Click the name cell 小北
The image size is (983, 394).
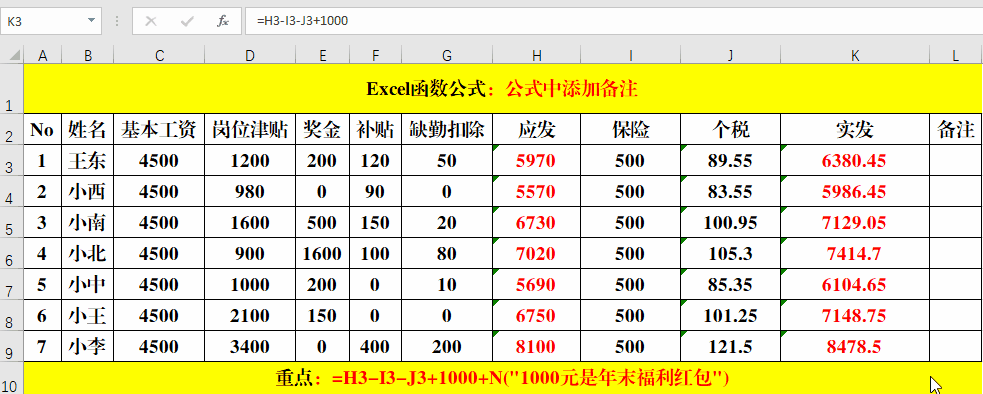coord(88,253)
